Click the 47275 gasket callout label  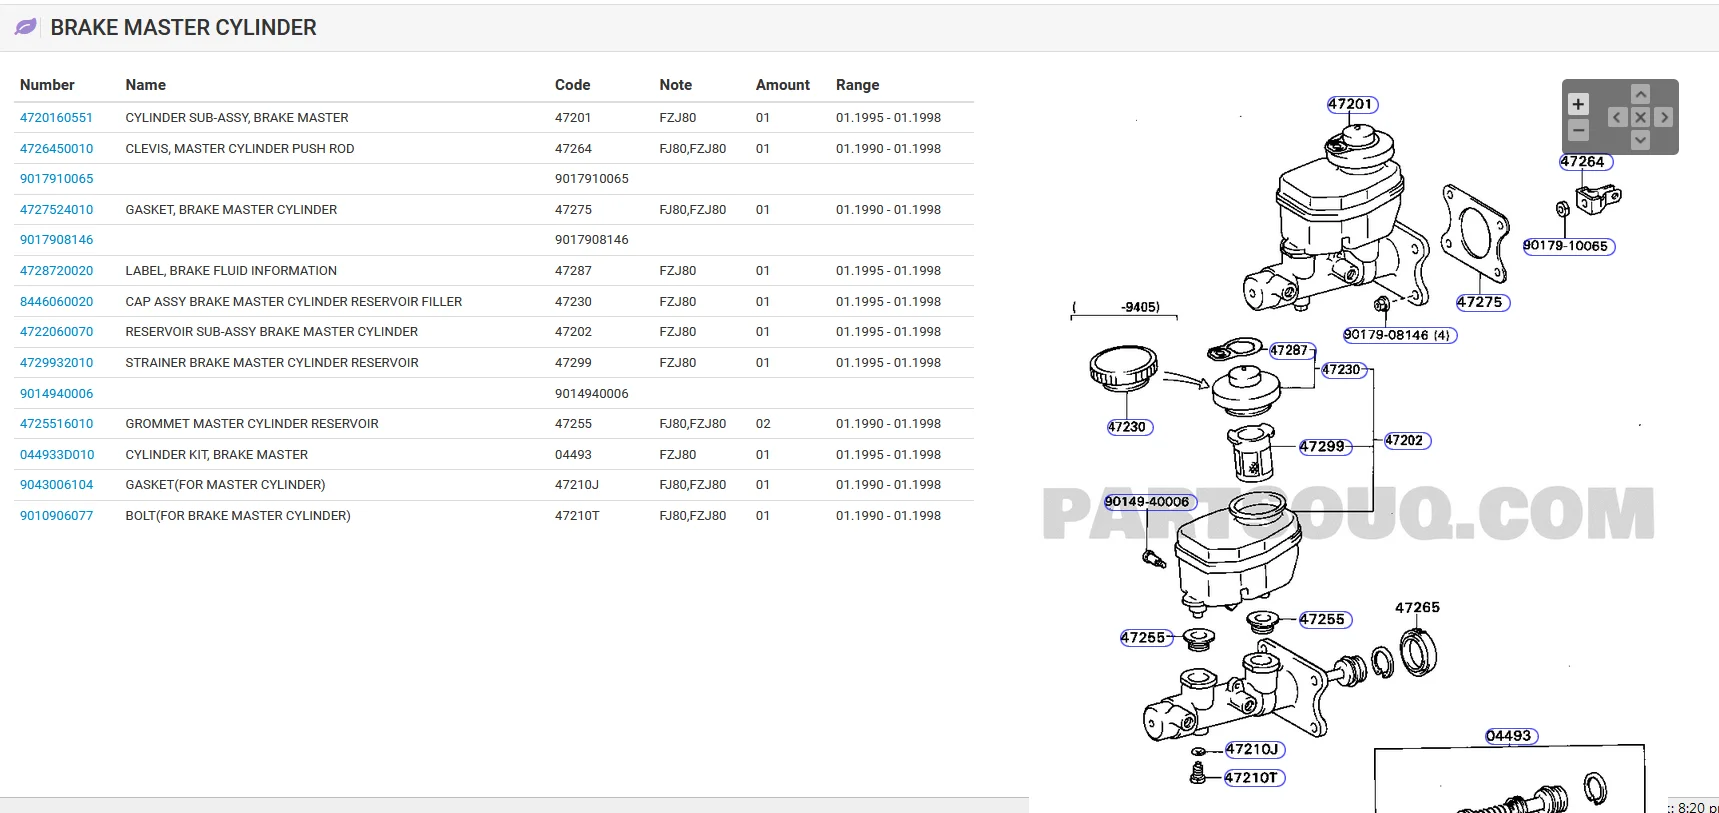[x=1481, y=302]
